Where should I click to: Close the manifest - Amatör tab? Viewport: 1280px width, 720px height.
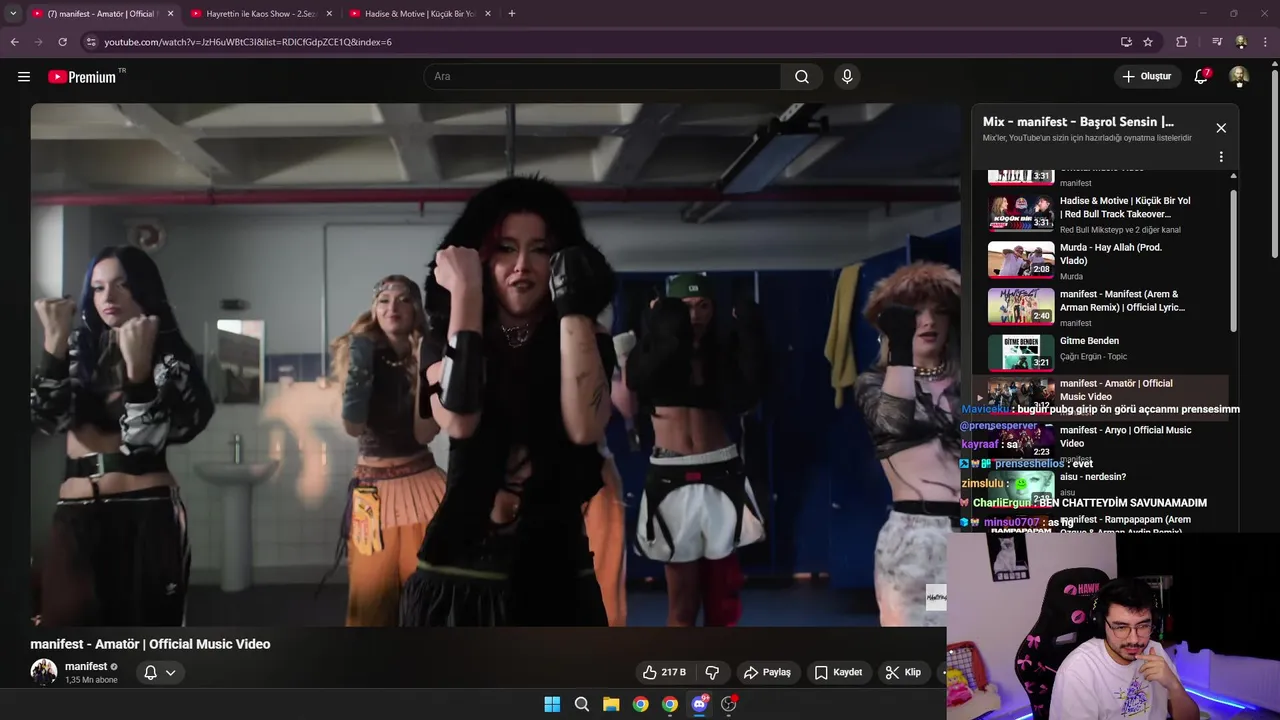(170, 14)
